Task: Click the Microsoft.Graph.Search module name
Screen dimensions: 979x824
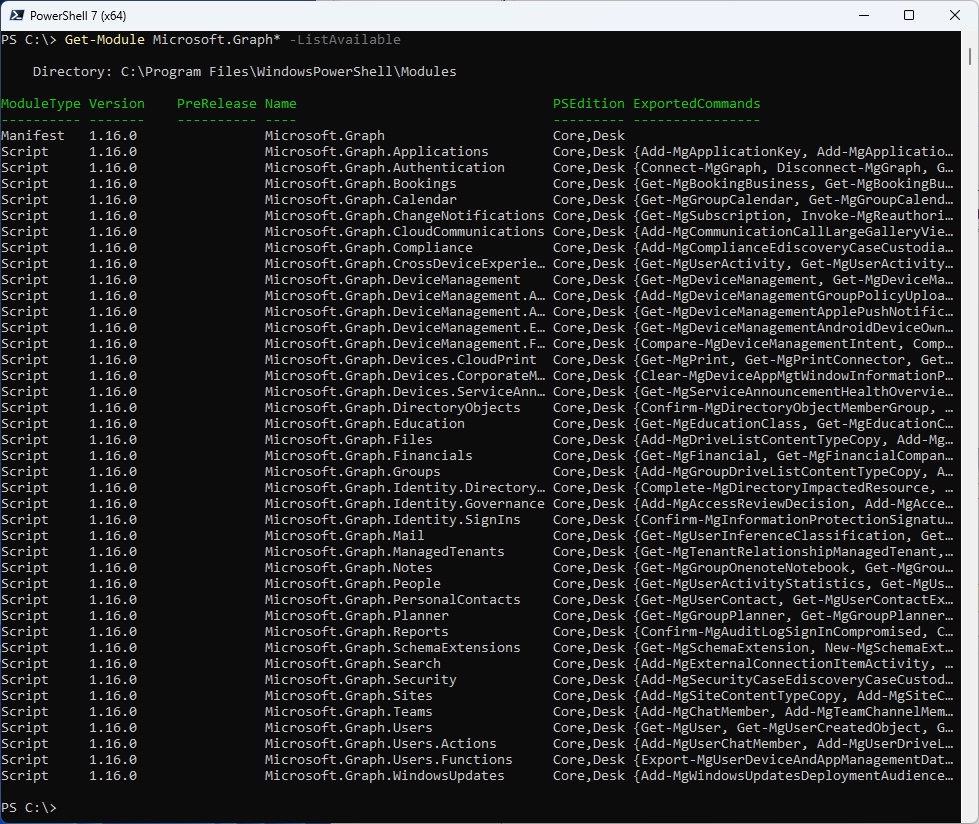Action: tap(353, 664)
